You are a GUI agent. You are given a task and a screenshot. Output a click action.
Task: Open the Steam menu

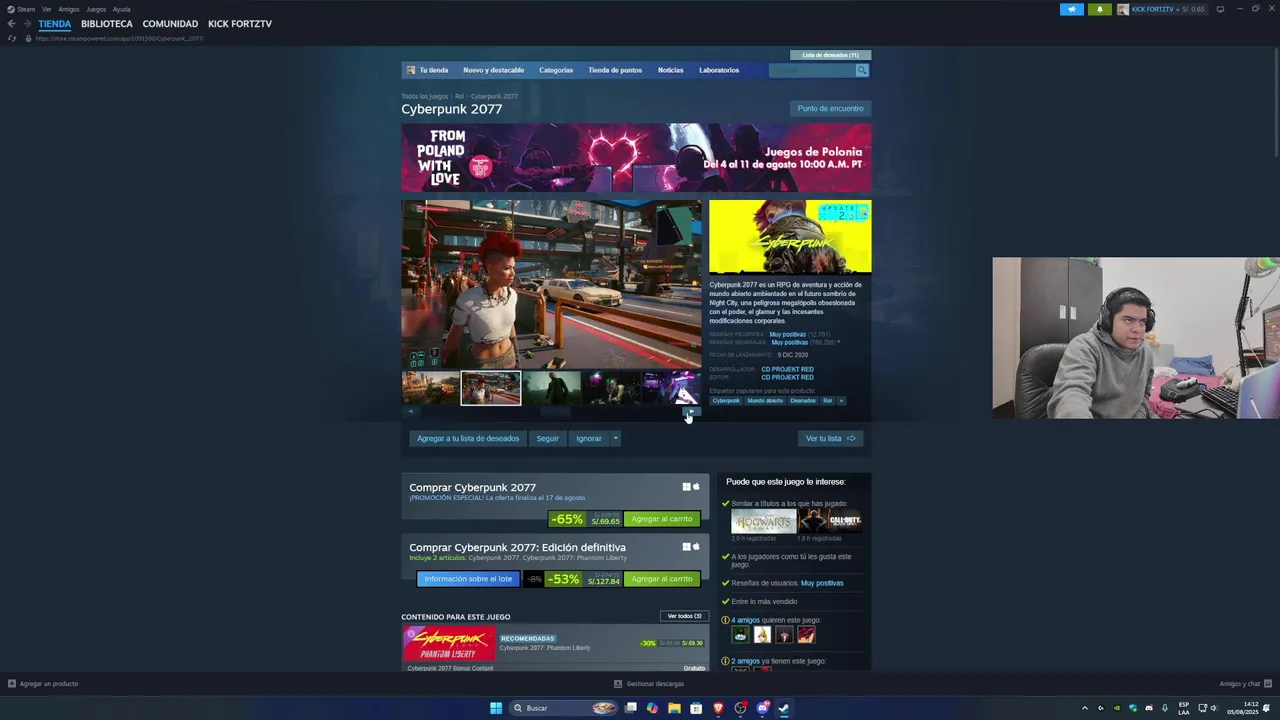pyautogui.click(x=26, y=9)
